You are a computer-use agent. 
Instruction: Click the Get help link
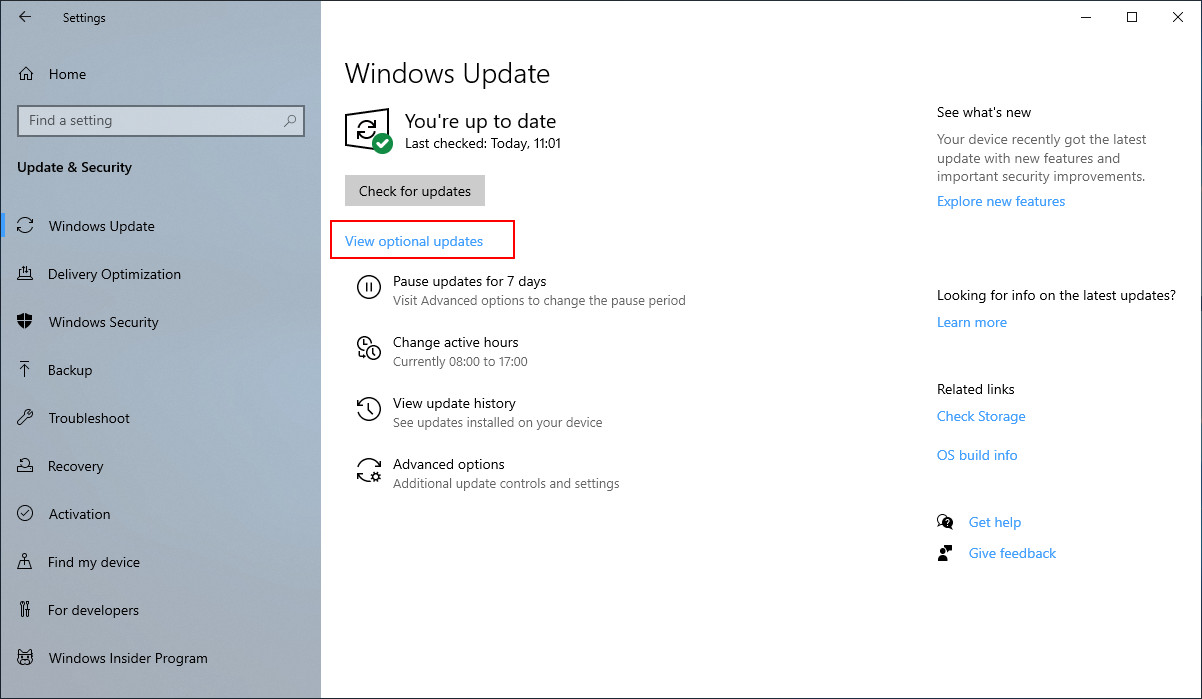click(x=995, y=522)
